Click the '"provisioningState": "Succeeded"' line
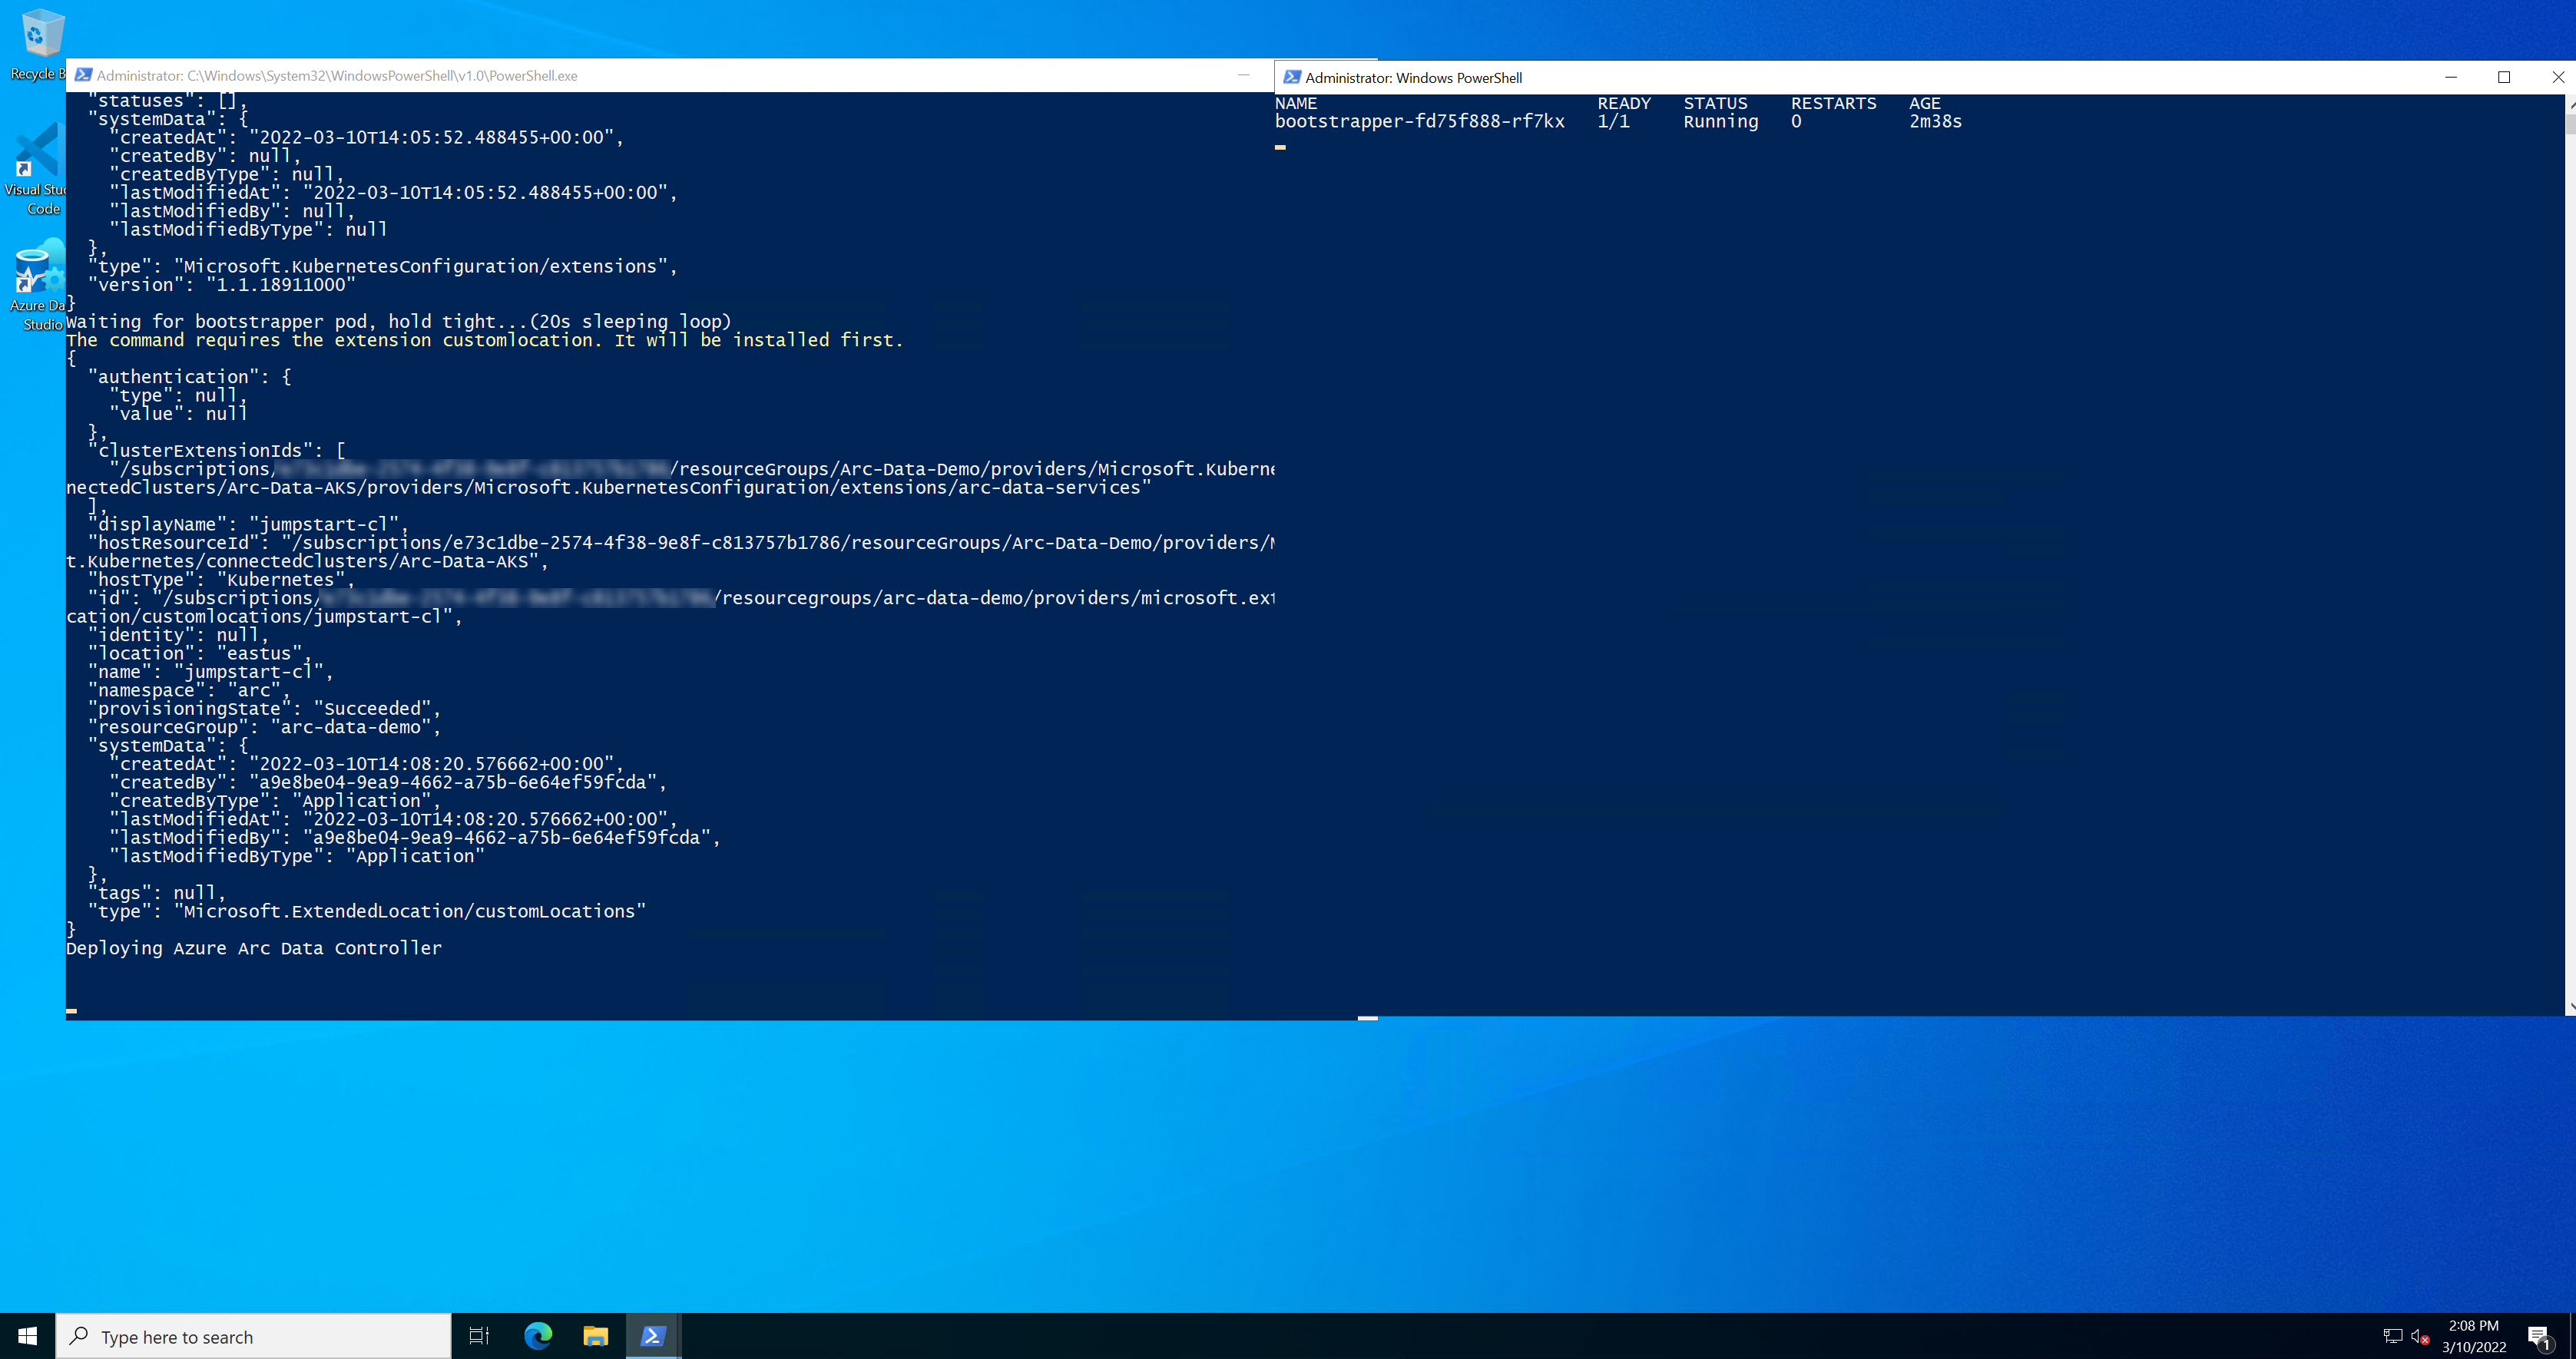 pos(264,708)
